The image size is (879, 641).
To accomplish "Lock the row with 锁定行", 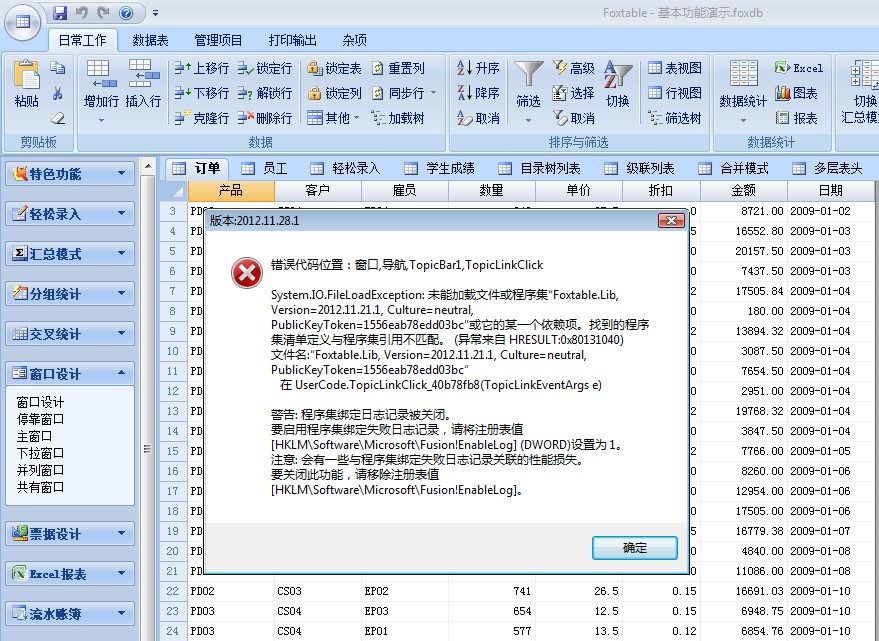I will 265,68.
